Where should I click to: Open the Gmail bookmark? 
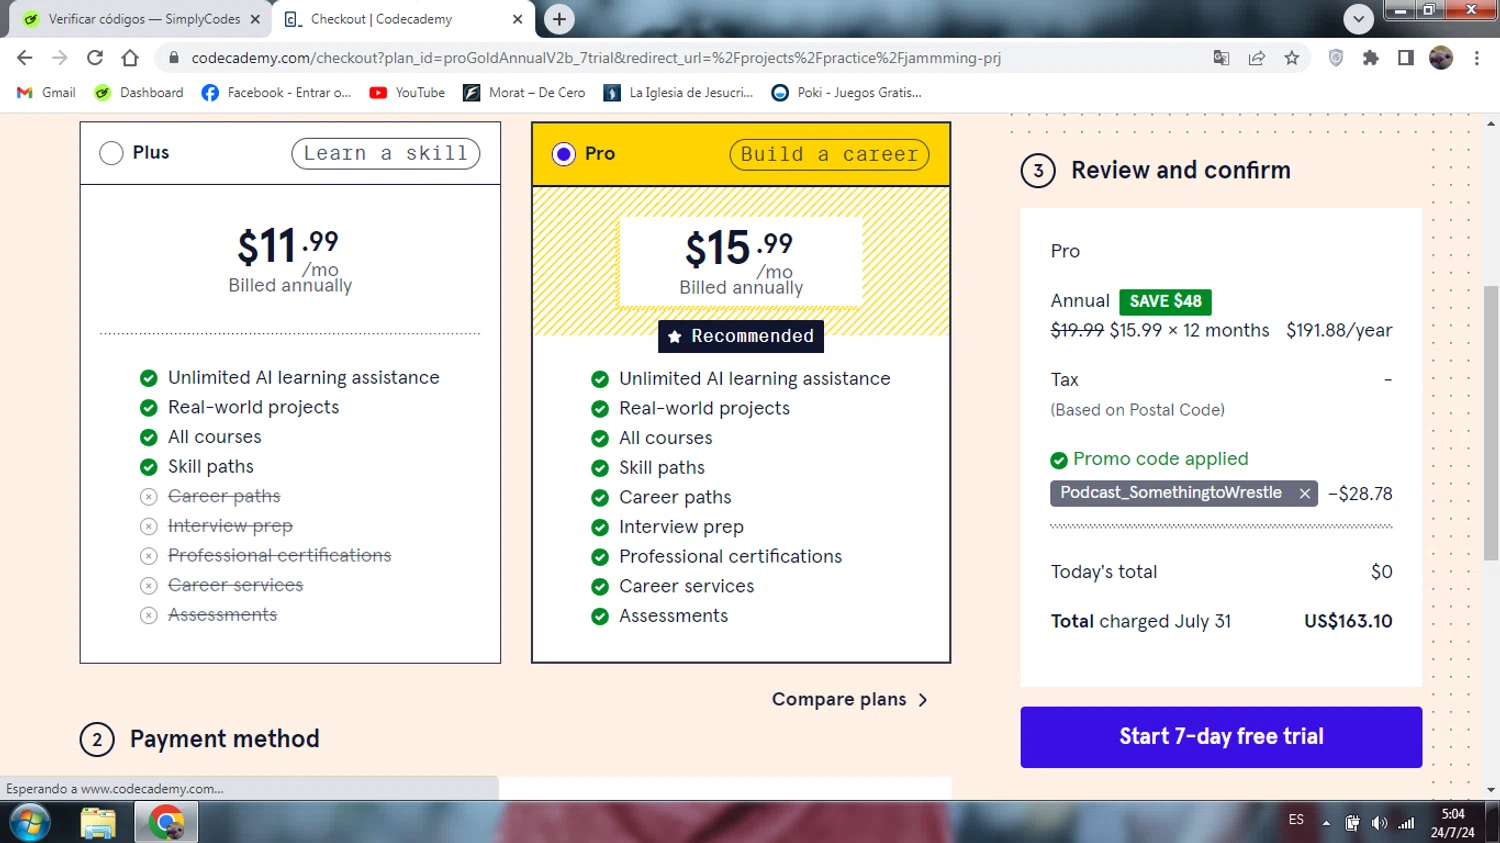[x=46, y=92]
